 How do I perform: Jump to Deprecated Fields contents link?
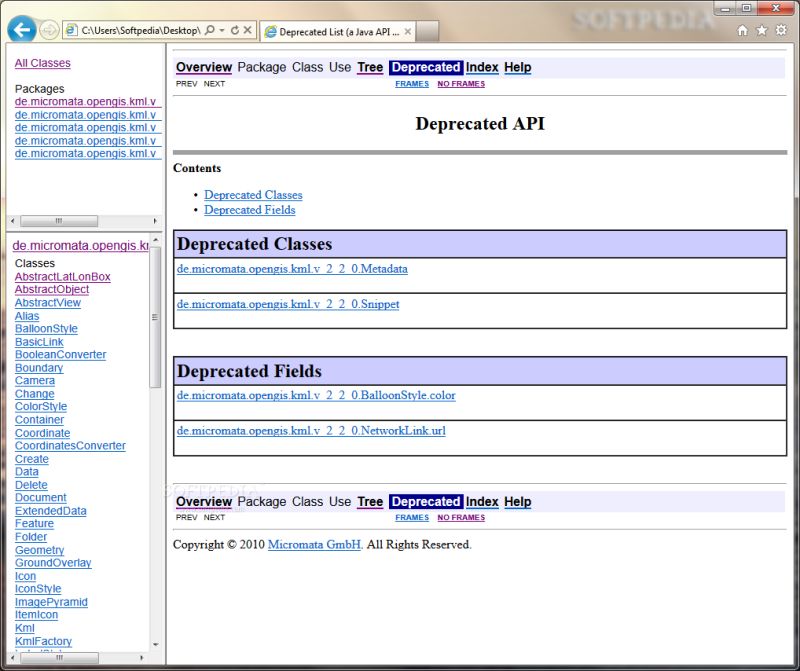(x=249, y=210)
